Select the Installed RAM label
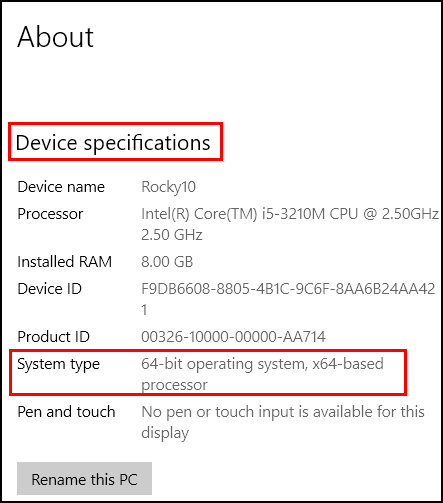 coord(64,262)
